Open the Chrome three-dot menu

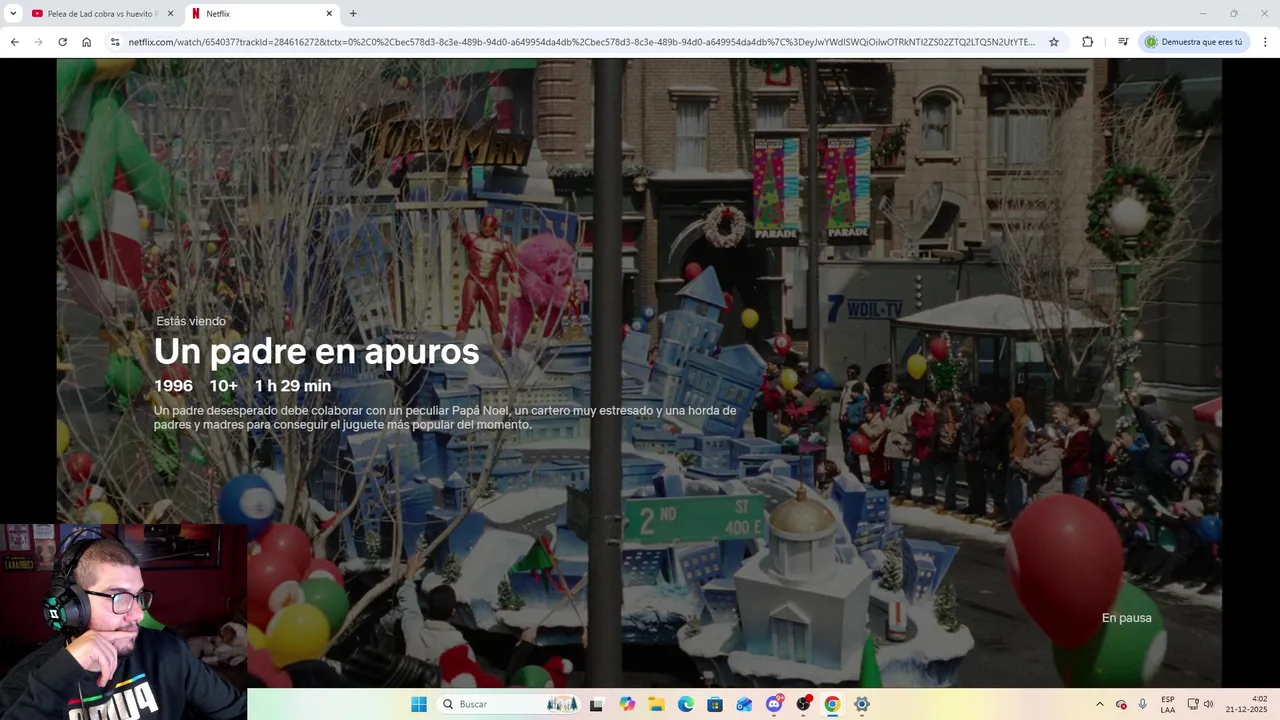[1265, 42]
